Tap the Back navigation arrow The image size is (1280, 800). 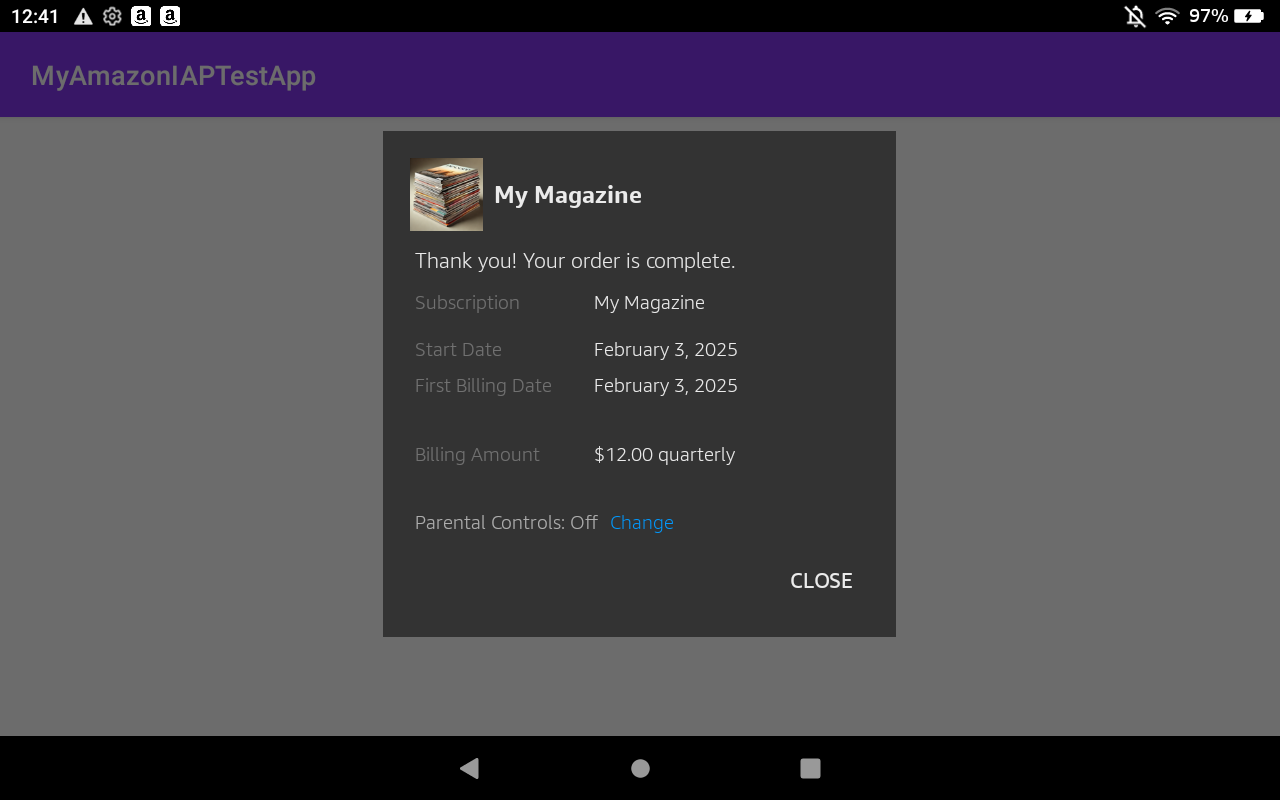tap(469, 768)
